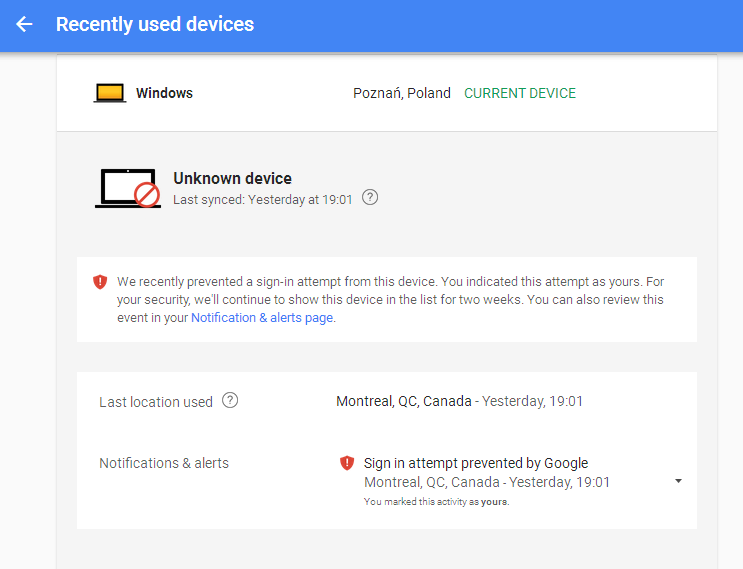Click Montreal, QC, Canada last location value
This screenshot has width=743, height=569.
(x=404, y=401)
